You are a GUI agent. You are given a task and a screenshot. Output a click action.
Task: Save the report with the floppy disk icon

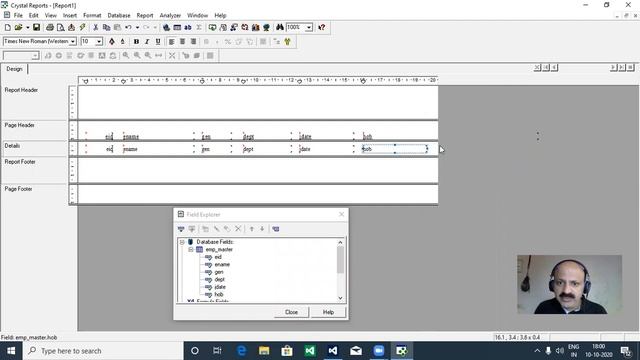(x=36, y=27)
